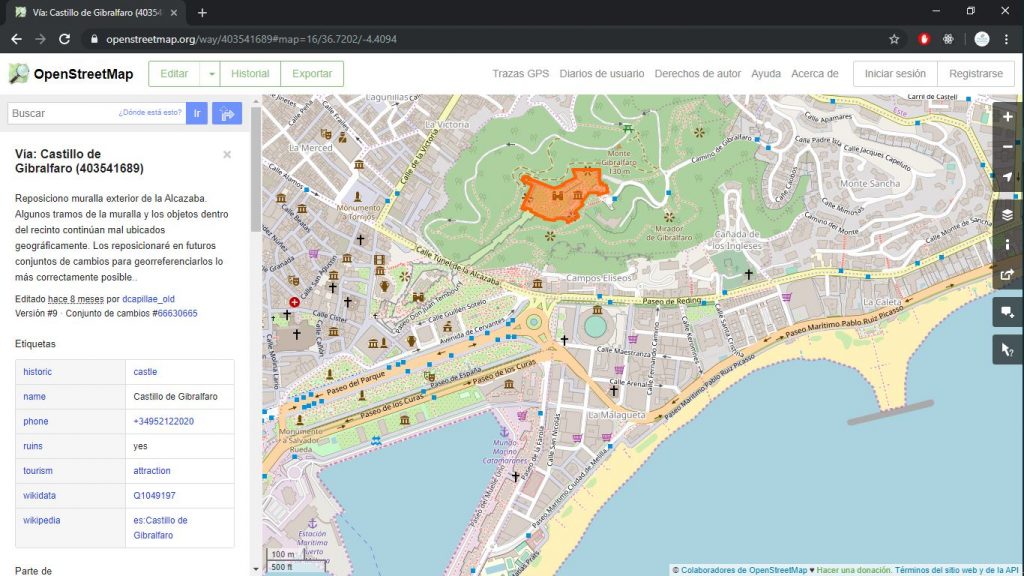
Task: Select the show my location arrow icon
Action: tap(1007, 177)
